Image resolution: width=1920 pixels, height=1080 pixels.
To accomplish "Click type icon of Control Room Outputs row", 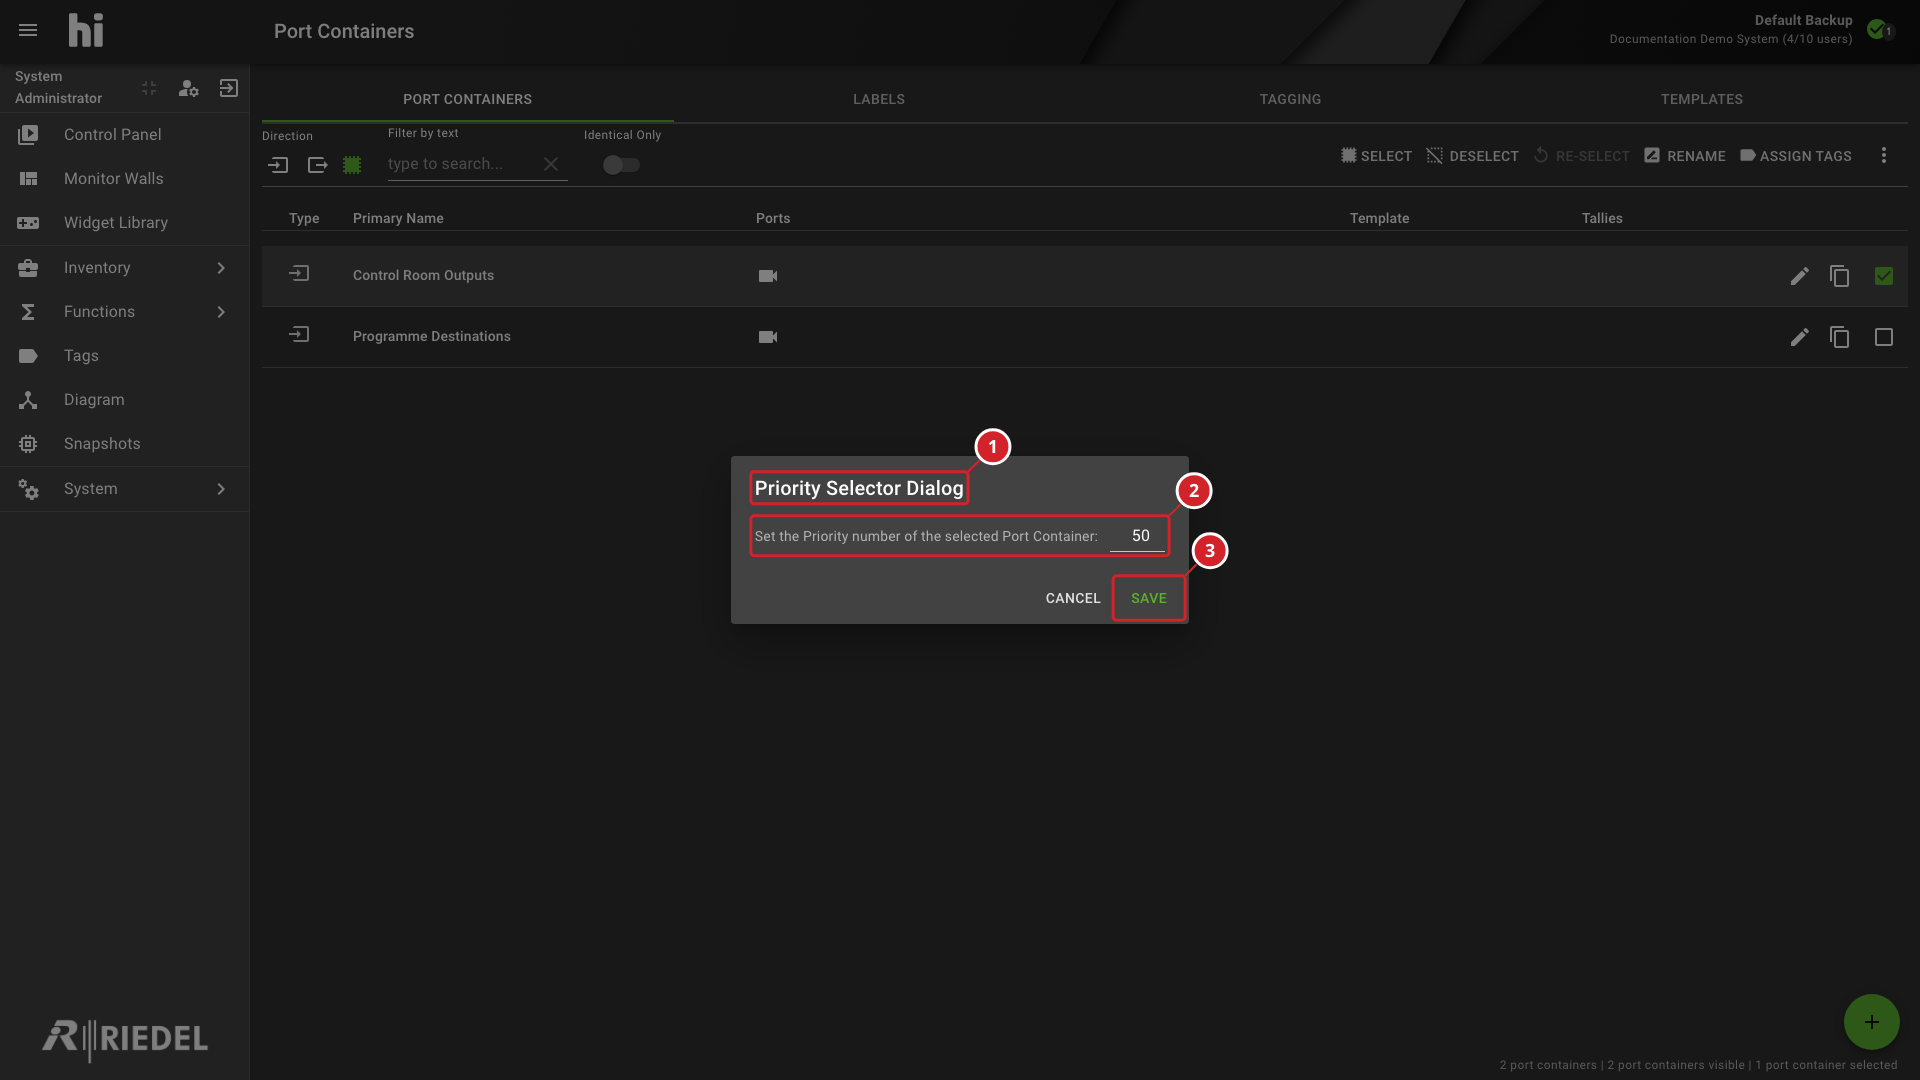I will tap(299, 273).
